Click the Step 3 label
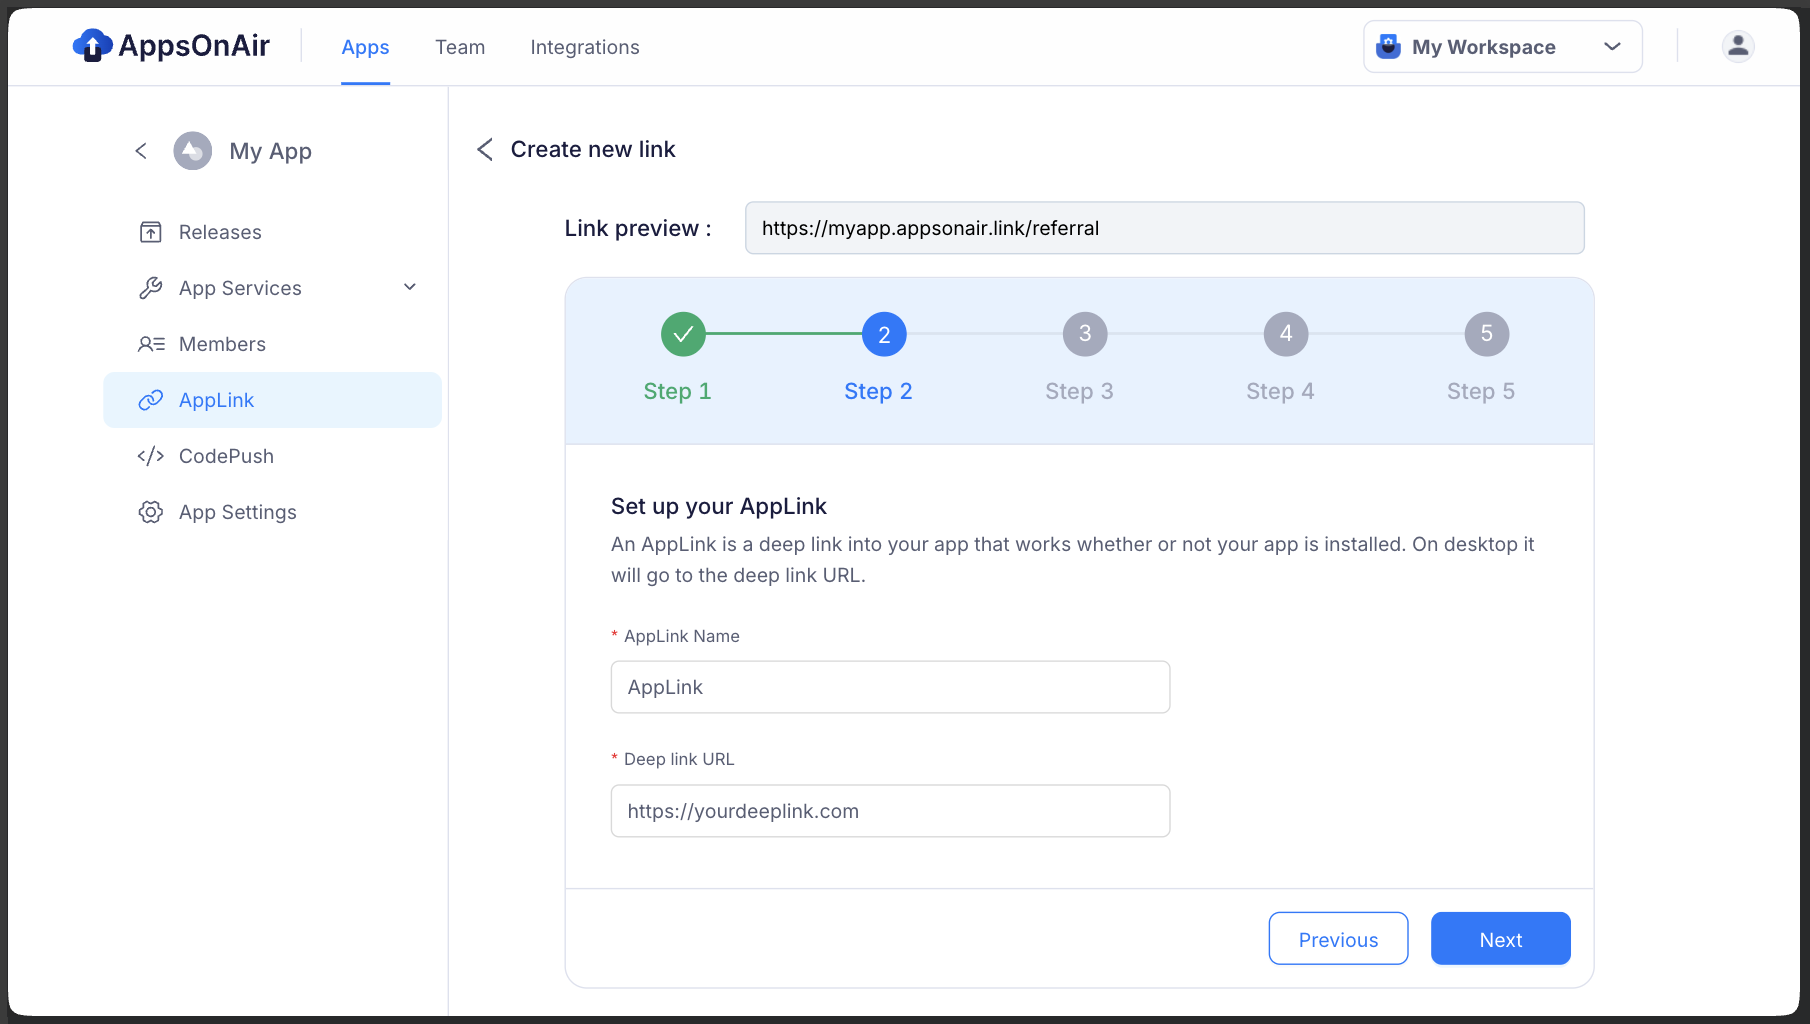 coord(1079,391)
